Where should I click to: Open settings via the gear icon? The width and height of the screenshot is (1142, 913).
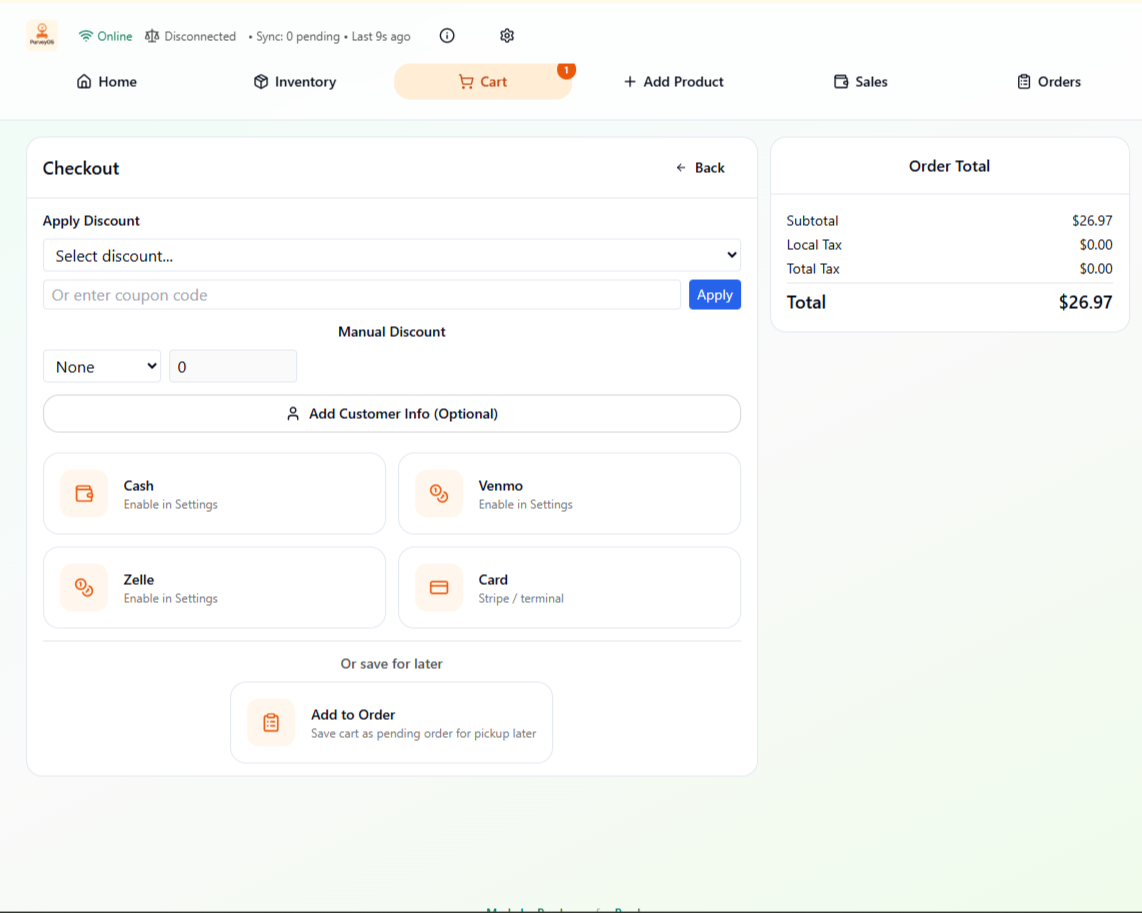click(507, 36)
